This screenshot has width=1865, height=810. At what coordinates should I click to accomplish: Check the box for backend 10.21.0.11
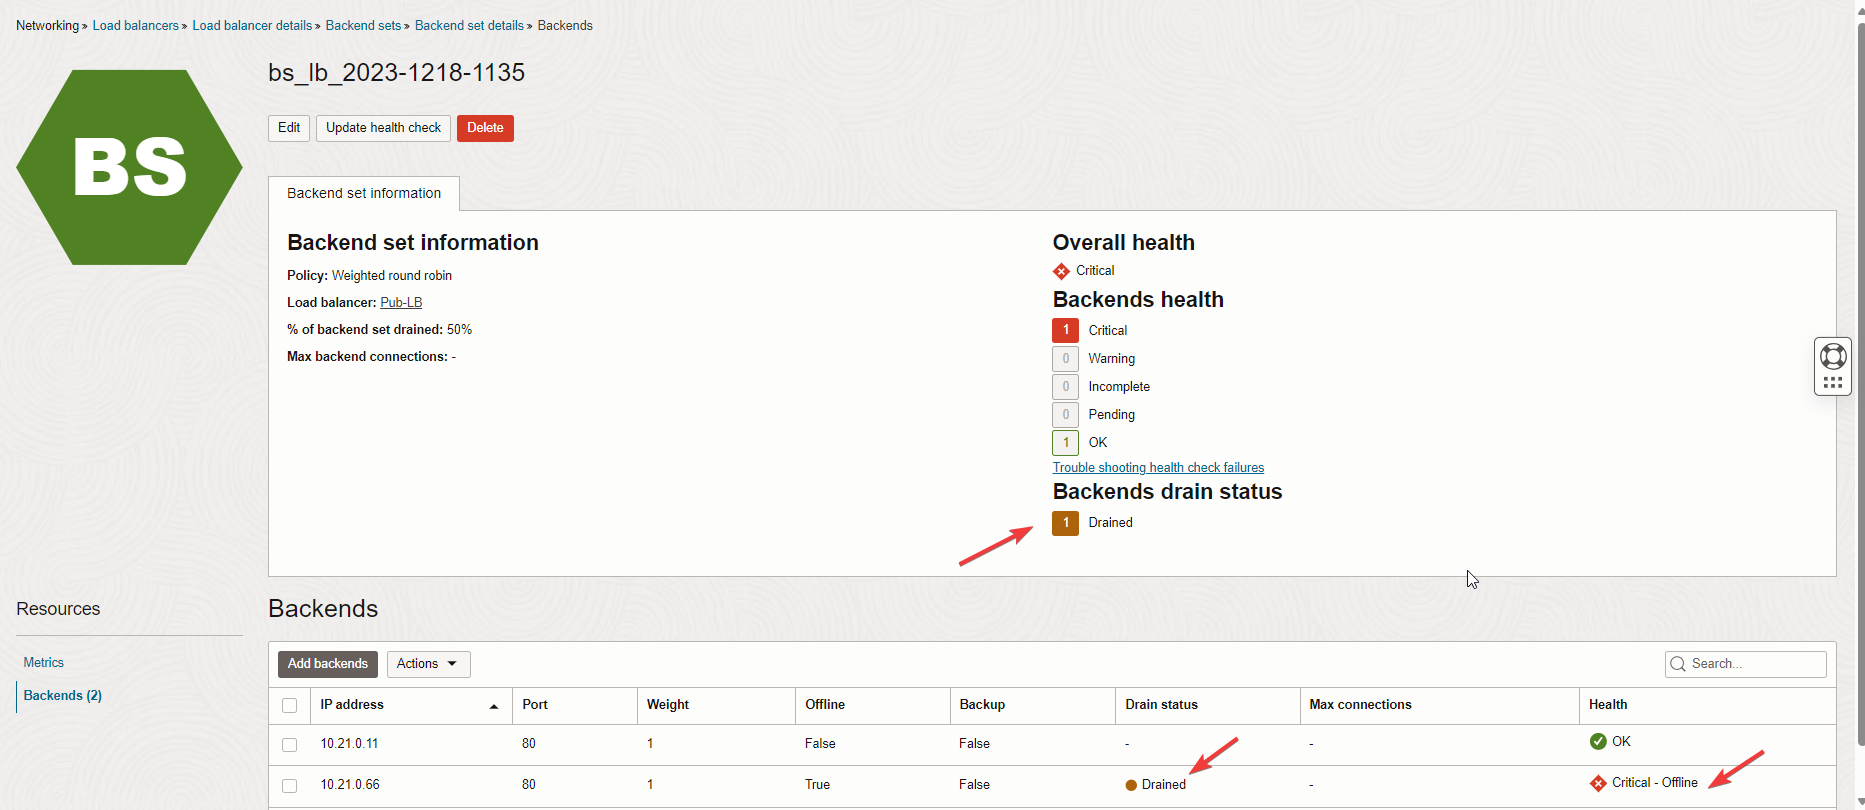point(290,744)
